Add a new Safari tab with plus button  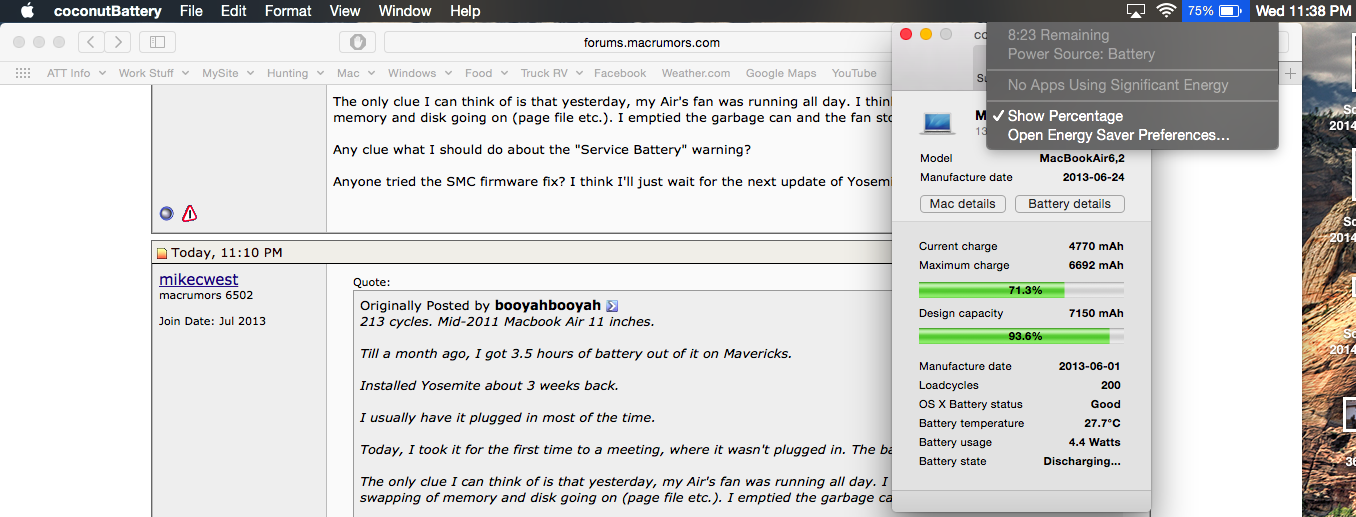pyautogui.click(x=1291, y=73)
